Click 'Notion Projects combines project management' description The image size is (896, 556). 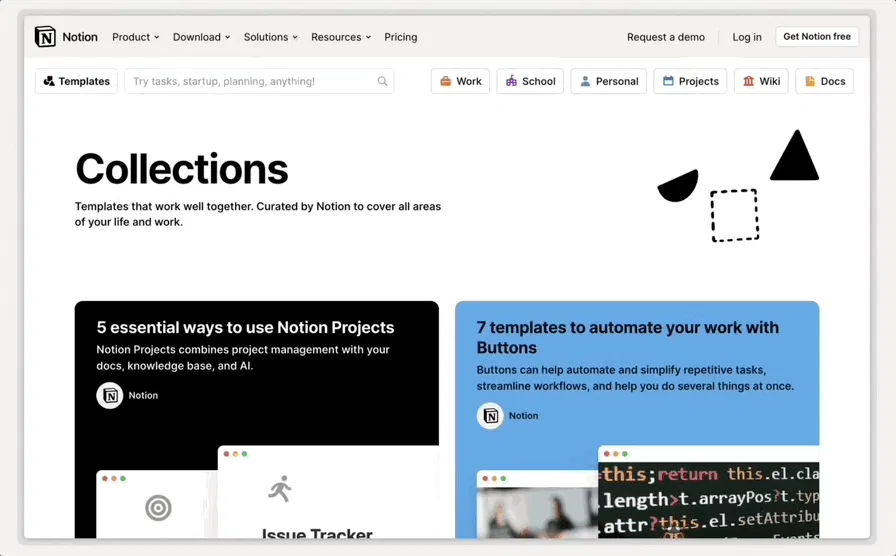(243, 358)
